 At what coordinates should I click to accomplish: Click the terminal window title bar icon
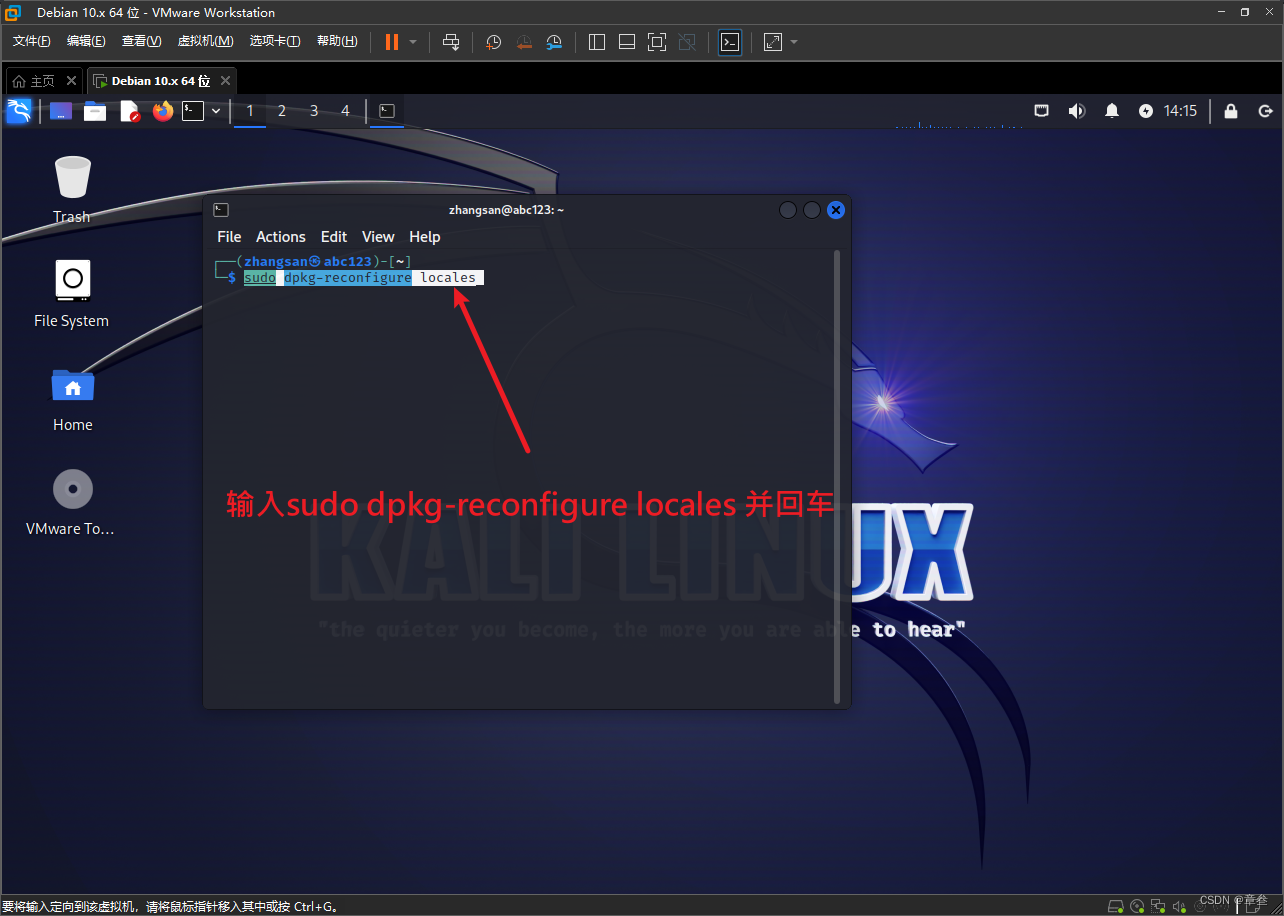221,210
